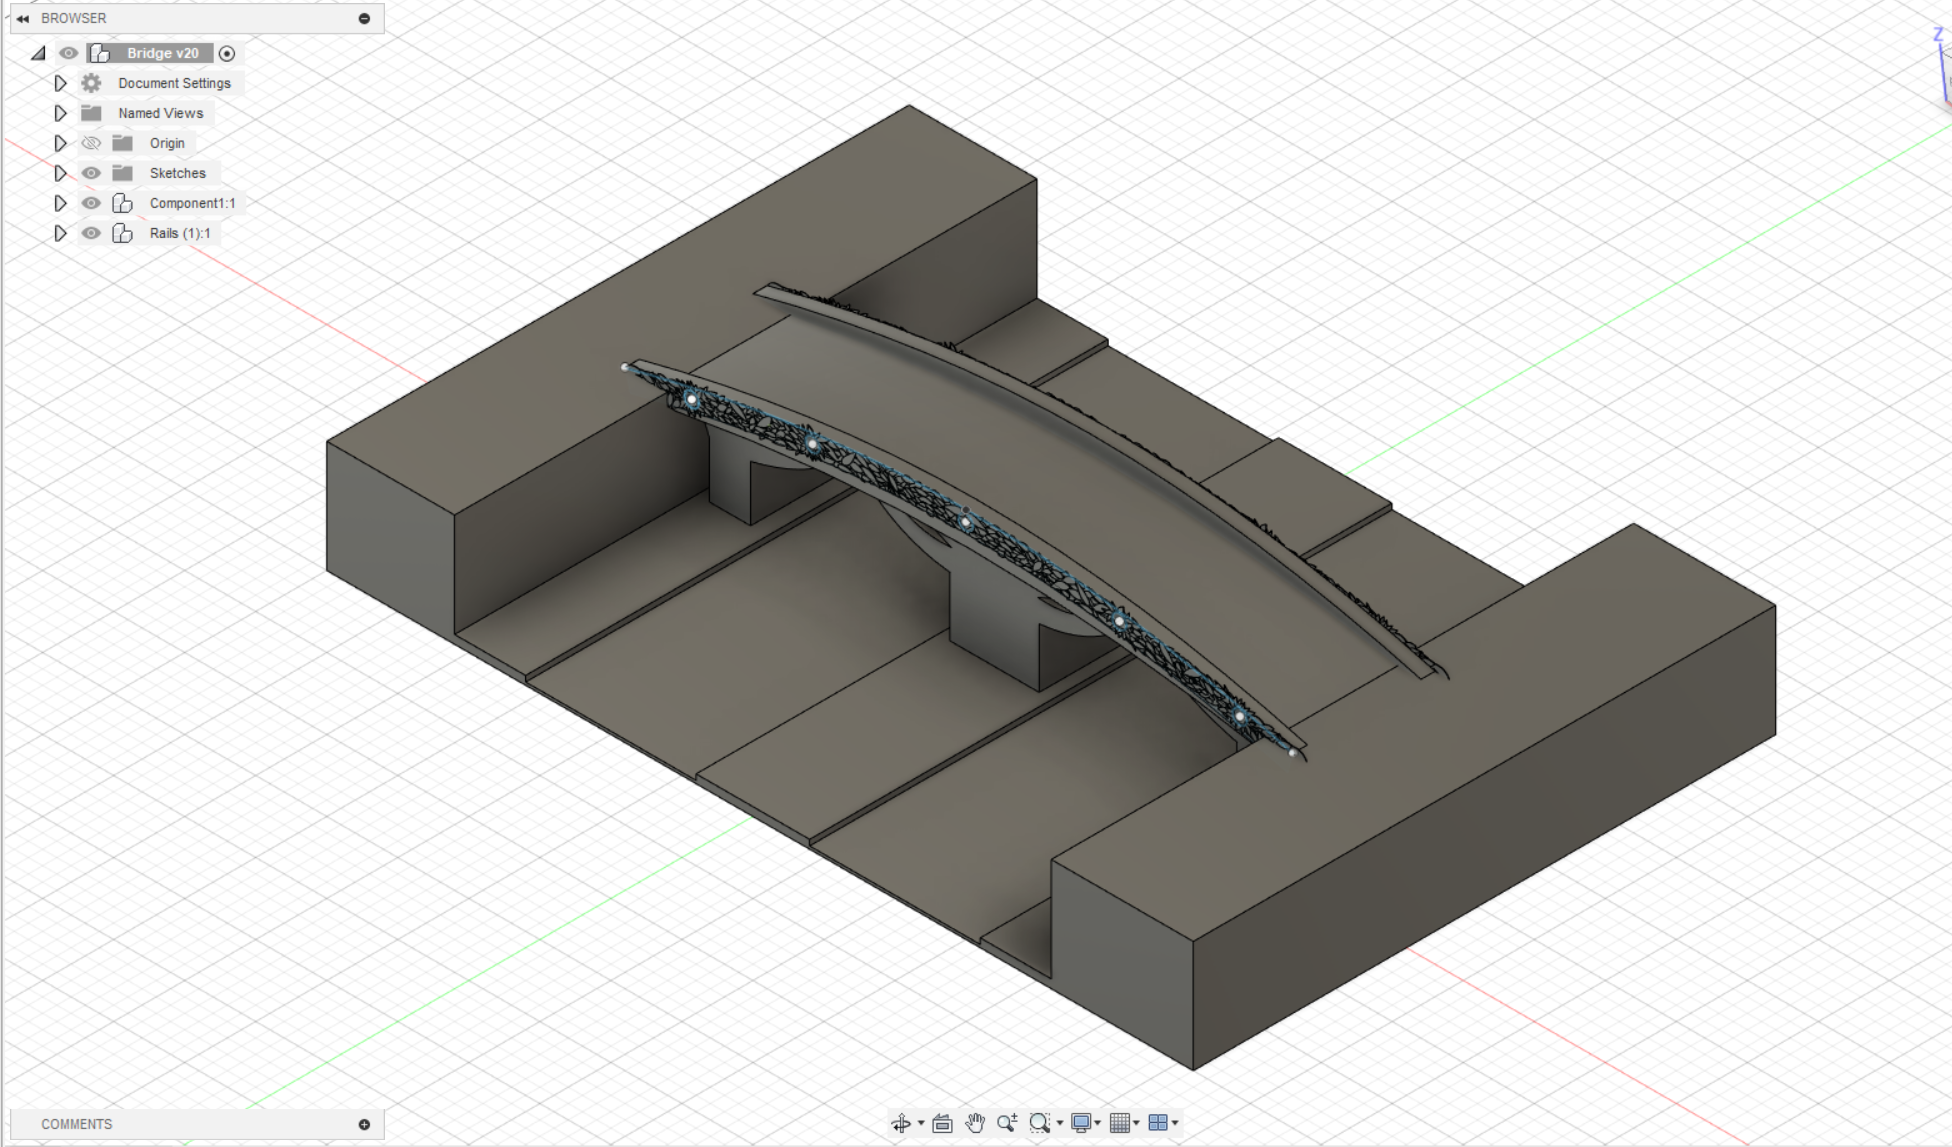The width and height of the screenshot is (1952, 1147).
Task: Expand the Named Views folder
Action: [x=60, y=113]
